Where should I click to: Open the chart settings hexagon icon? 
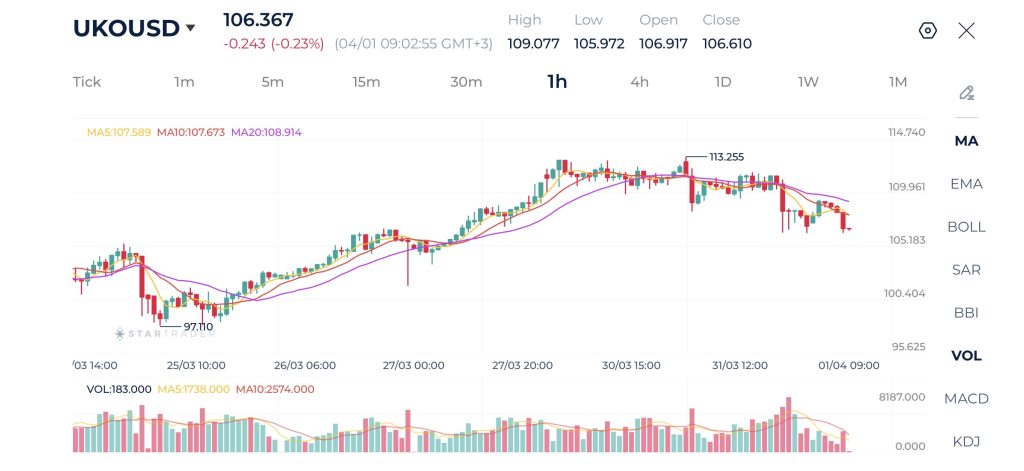coord(927,30)
